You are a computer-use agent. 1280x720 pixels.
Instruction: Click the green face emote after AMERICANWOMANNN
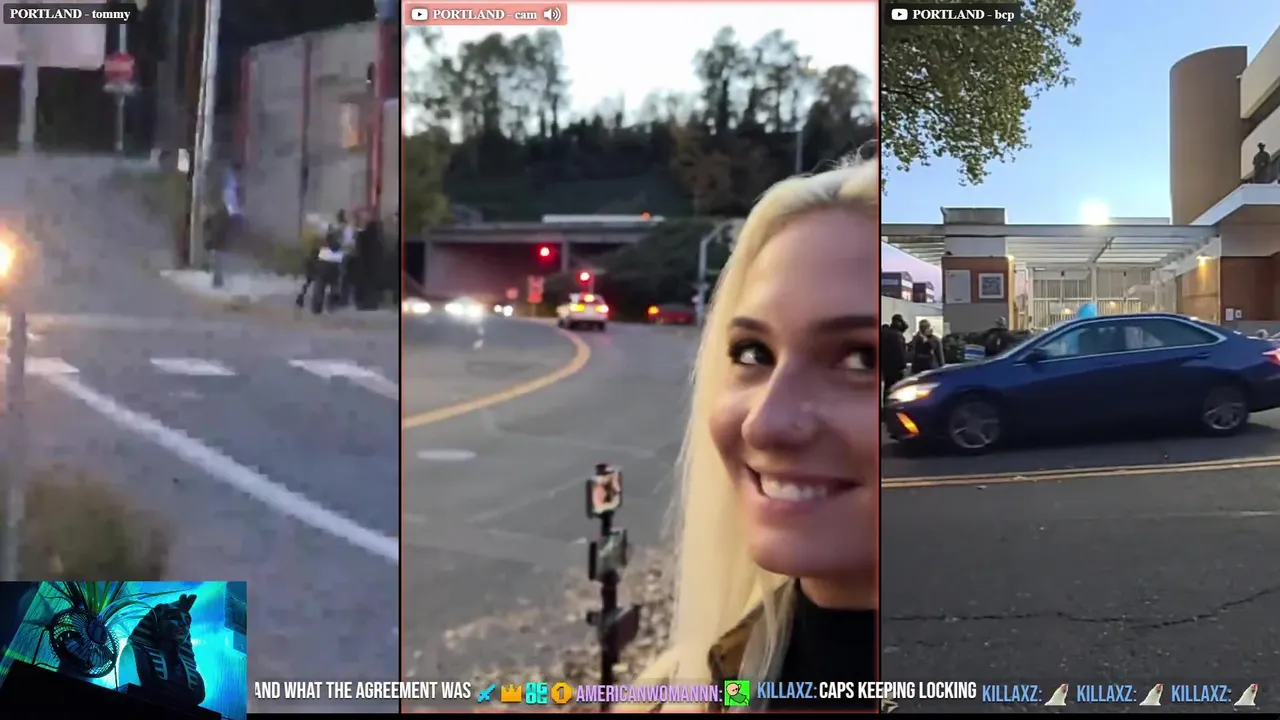(737, 692)
